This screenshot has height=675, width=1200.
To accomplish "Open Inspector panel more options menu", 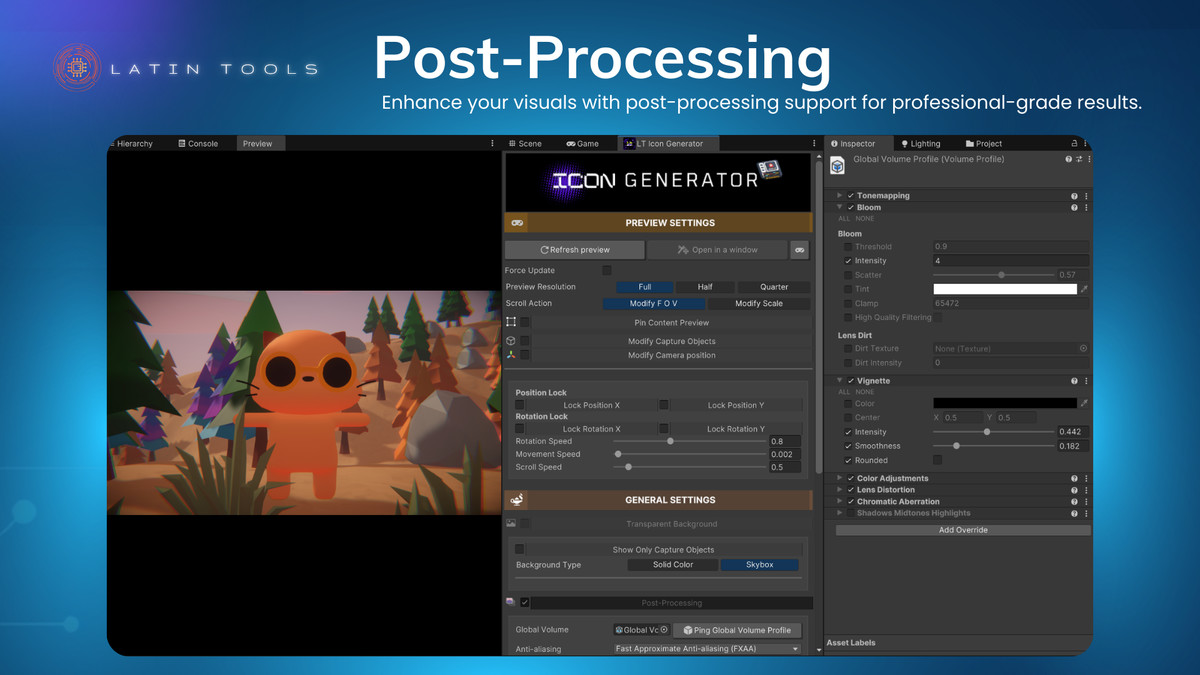I will tap(1086, 144).
